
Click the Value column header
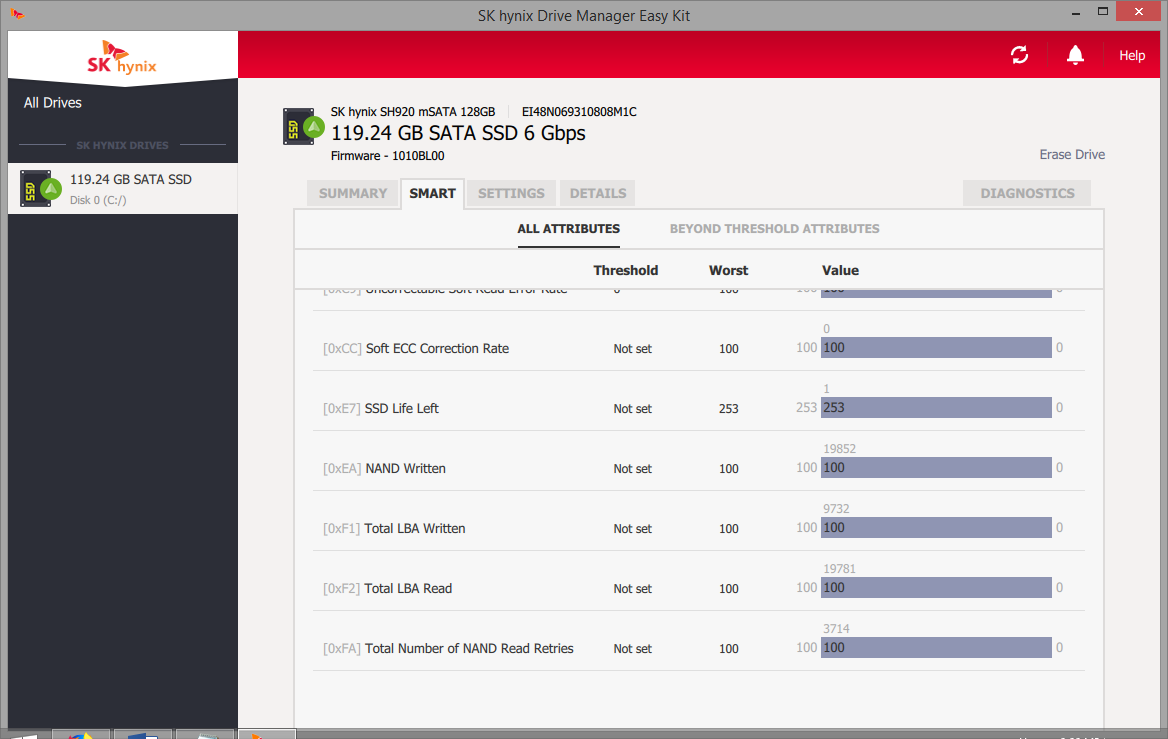[840, 270]
